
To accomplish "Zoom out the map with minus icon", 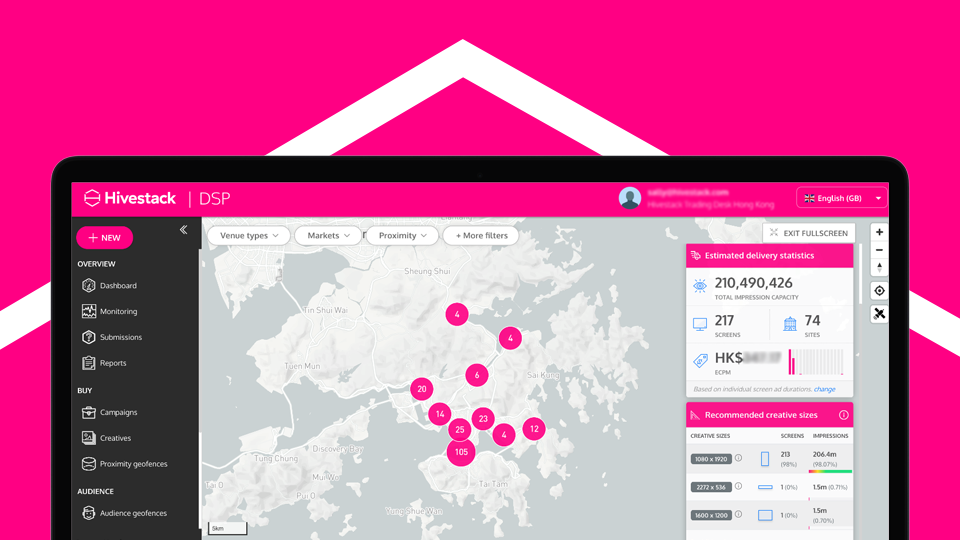I will (x=879, y=250).
